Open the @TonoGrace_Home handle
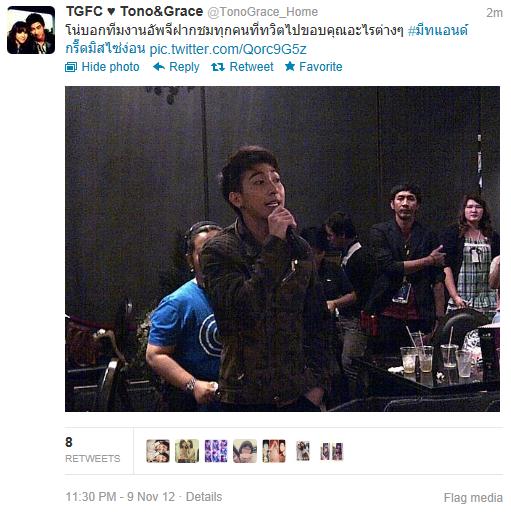 263,12
